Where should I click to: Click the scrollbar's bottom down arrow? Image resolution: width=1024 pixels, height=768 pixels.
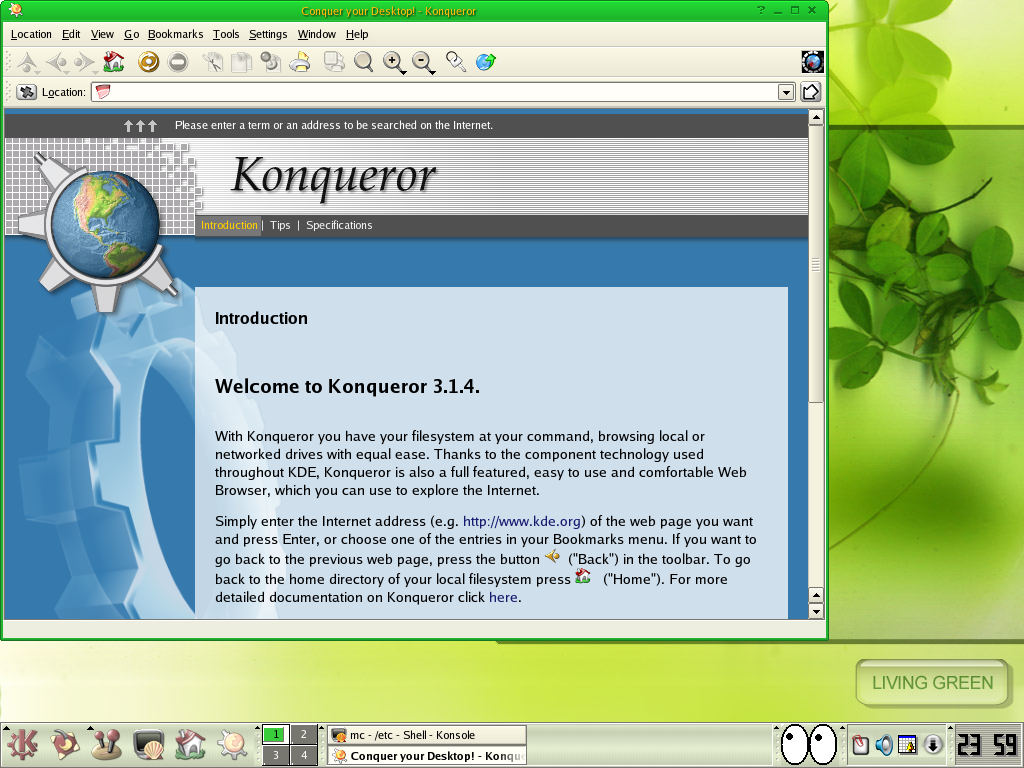(816, 611)
